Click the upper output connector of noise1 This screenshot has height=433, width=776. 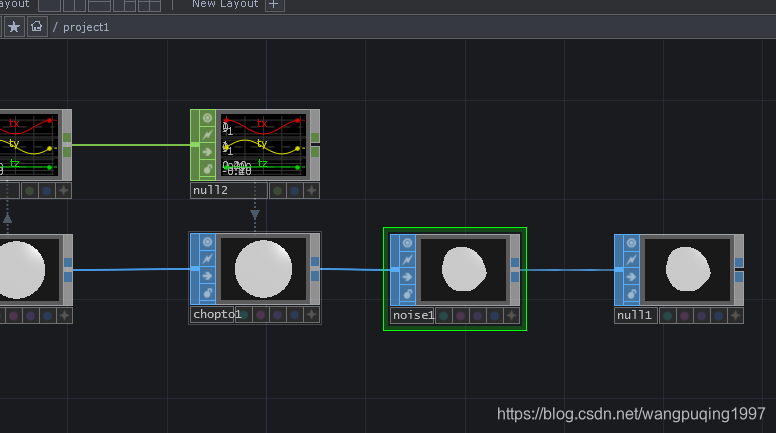coord(515,262)
